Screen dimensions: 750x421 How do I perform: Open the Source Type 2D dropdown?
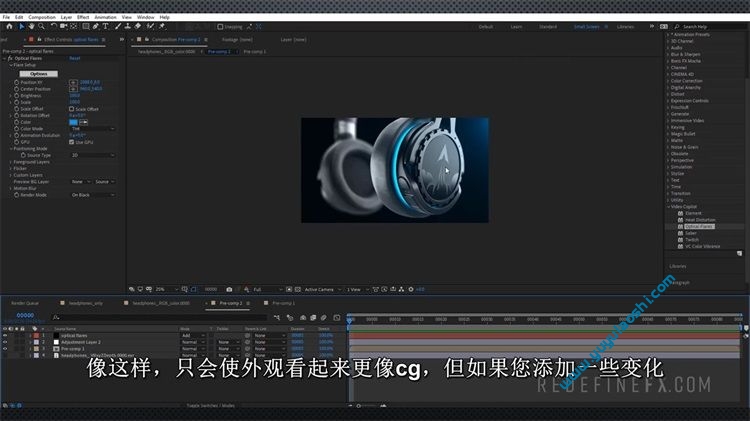click(93, 155)
